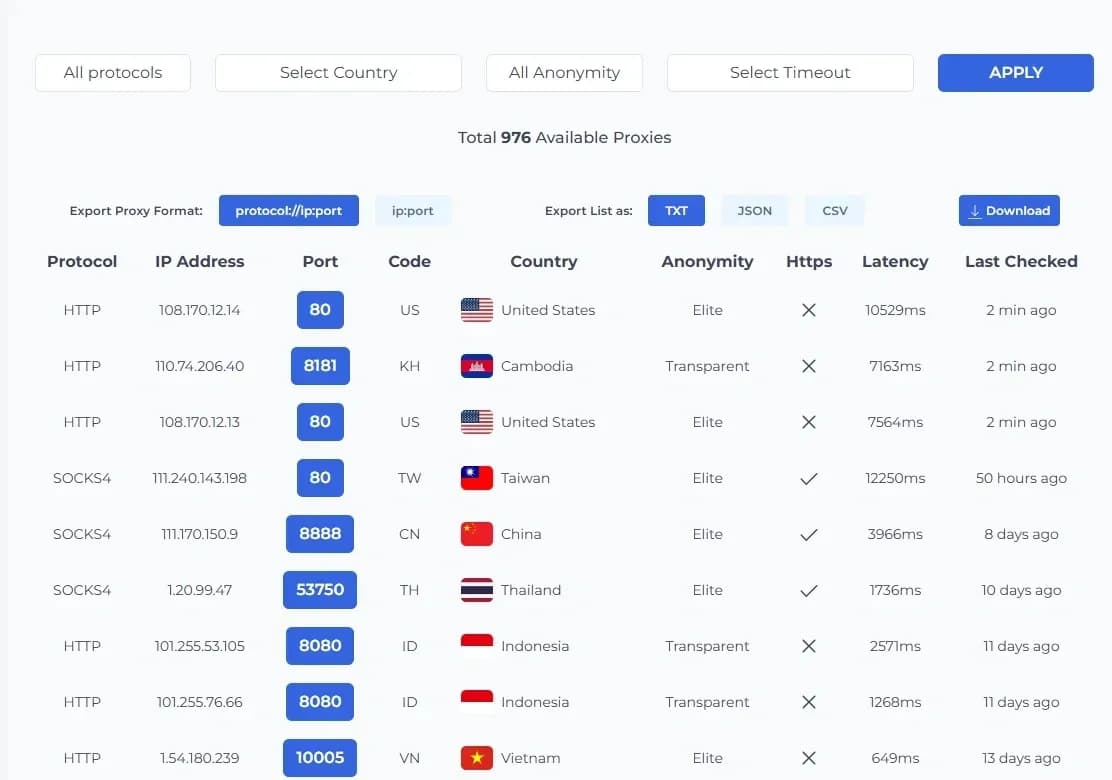Click the Thailand flag icon
The width and height of the screenshot is (1112, 780).
point(476,590)
